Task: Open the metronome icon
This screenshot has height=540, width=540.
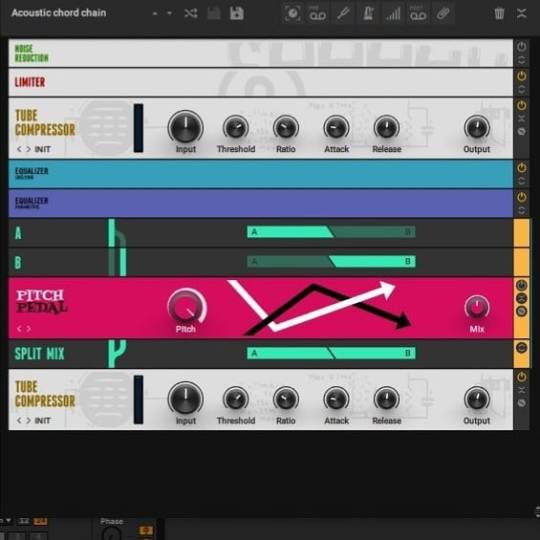Action: [x=368, y=13]
